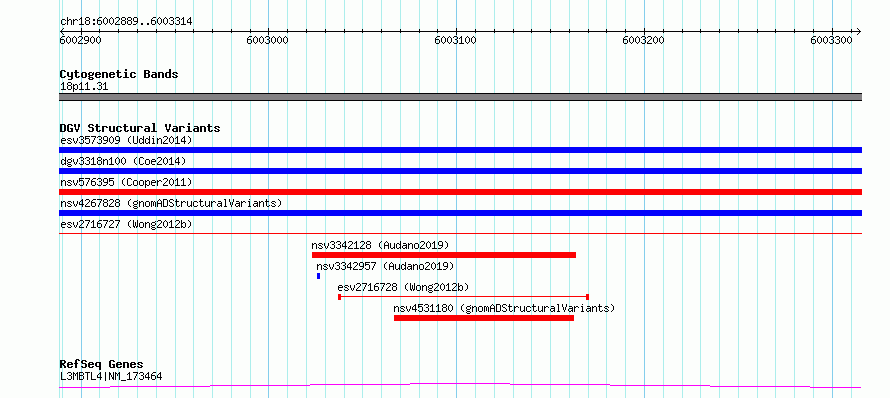Click the esv2716727 (Wong2012b) label

tap(126, 224)
